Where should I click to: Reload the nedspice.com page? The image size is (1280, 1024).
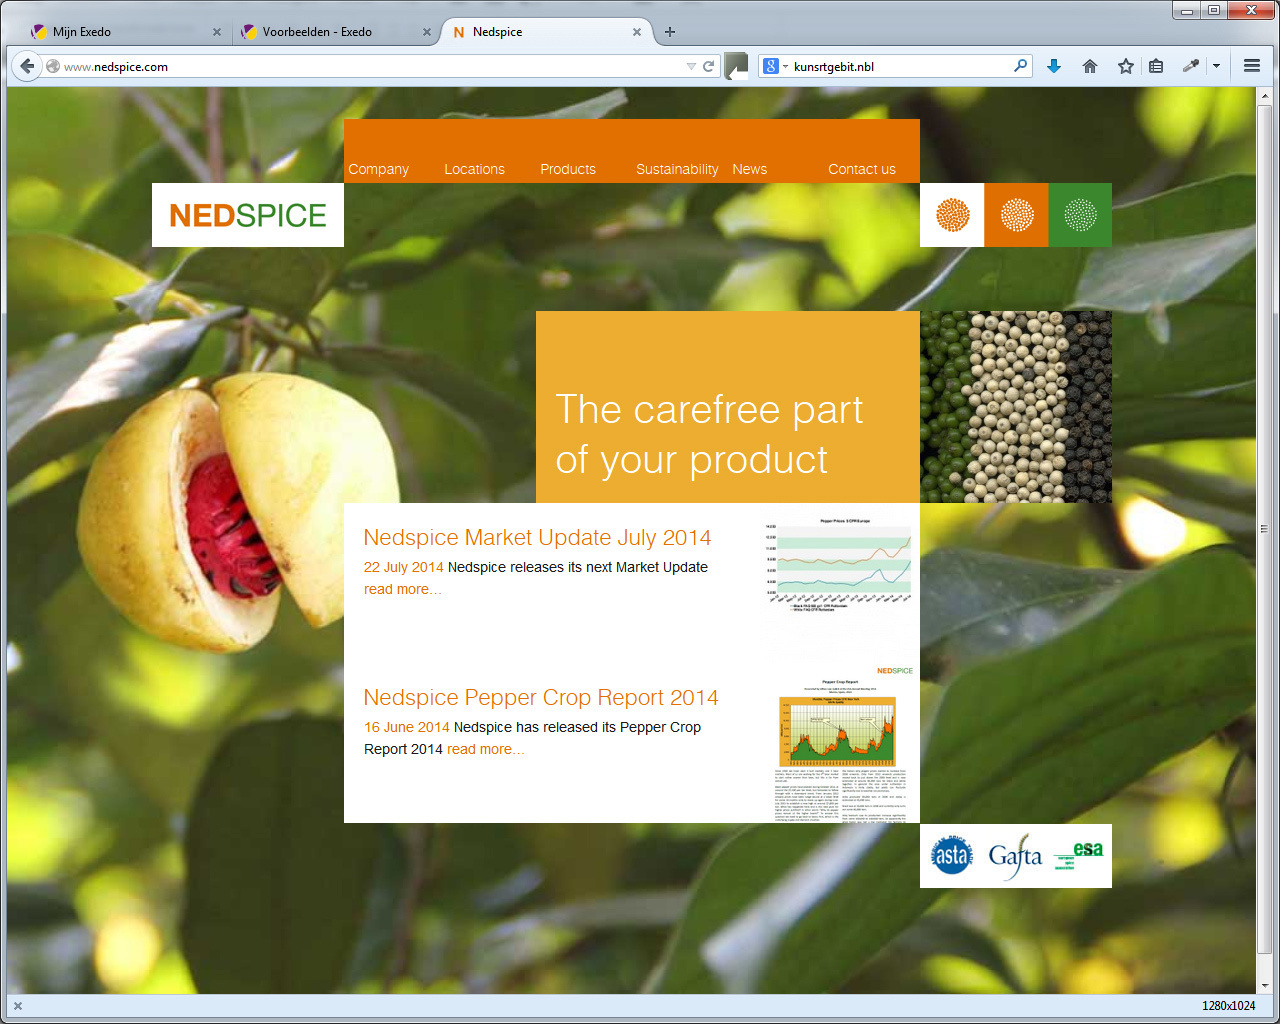pos(709,66)
